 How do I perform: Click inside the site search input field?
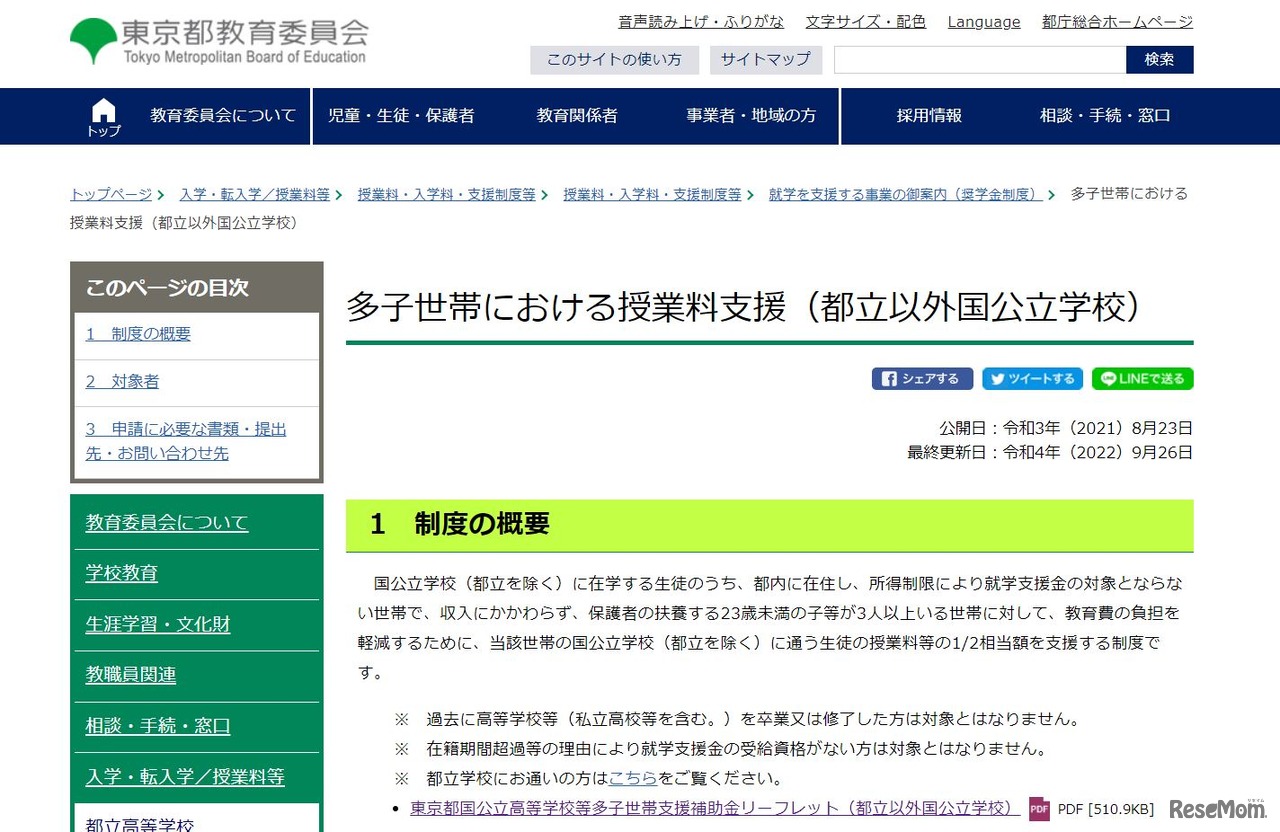[x=979, y=59]
